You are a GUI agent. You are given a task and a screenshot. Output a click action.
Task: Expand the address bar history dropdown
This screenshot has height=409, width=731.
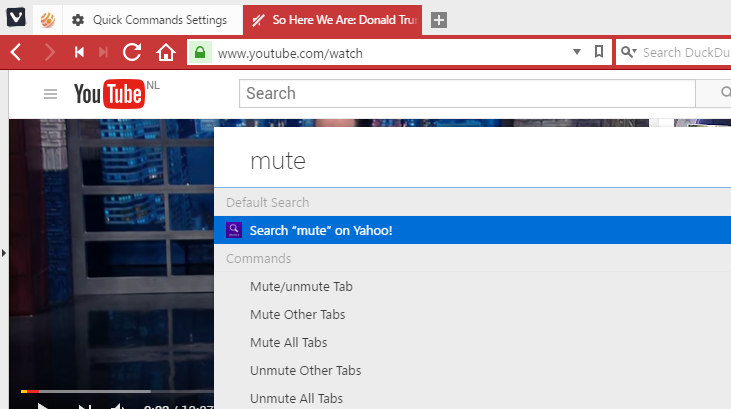pos(577,52)
